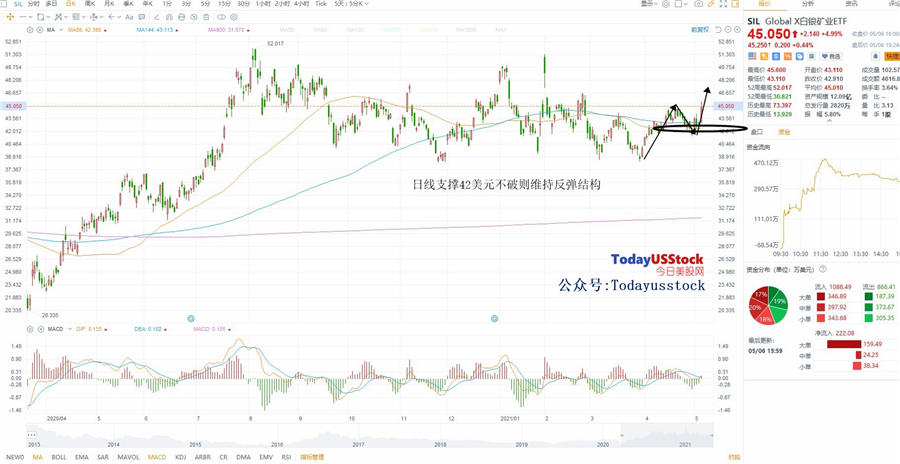Expand the MA indicator dropdown arrow
Viewport: 900px width, 464px height.
coord(61,30)
